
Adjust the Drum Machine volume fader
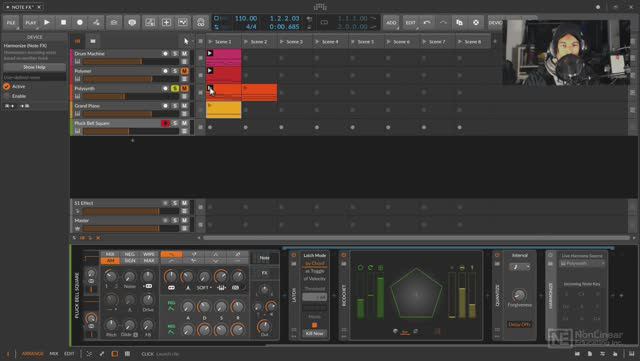(131, 62)
